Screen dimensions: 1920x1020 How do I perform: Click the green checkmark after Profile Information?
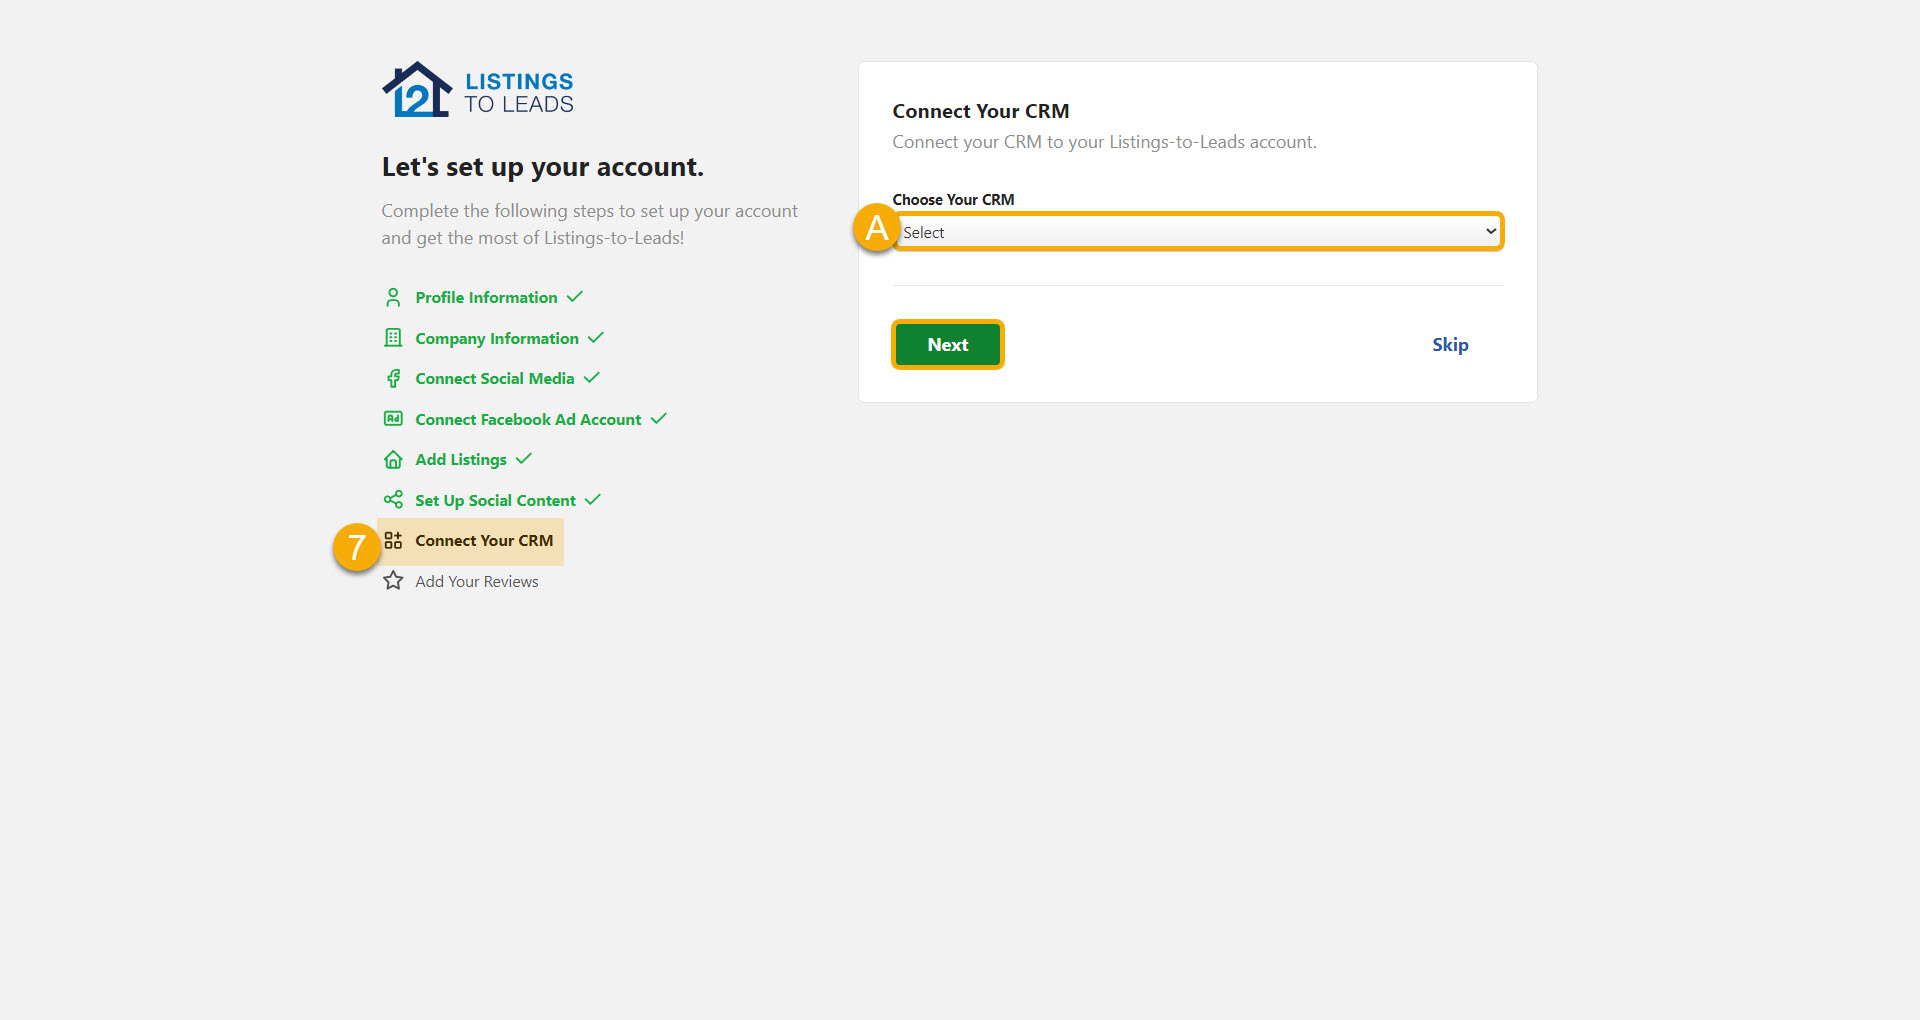coord(574,297)
